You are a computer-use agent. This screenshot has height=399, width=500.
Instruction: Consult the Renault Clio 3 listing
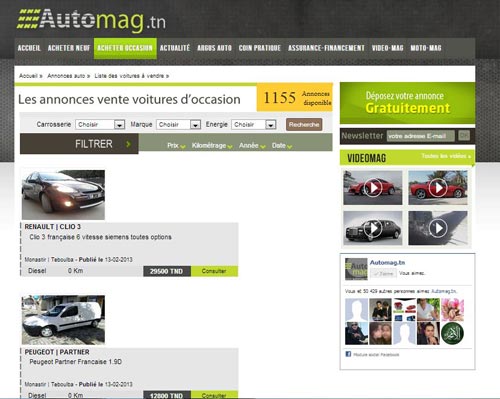214,271
